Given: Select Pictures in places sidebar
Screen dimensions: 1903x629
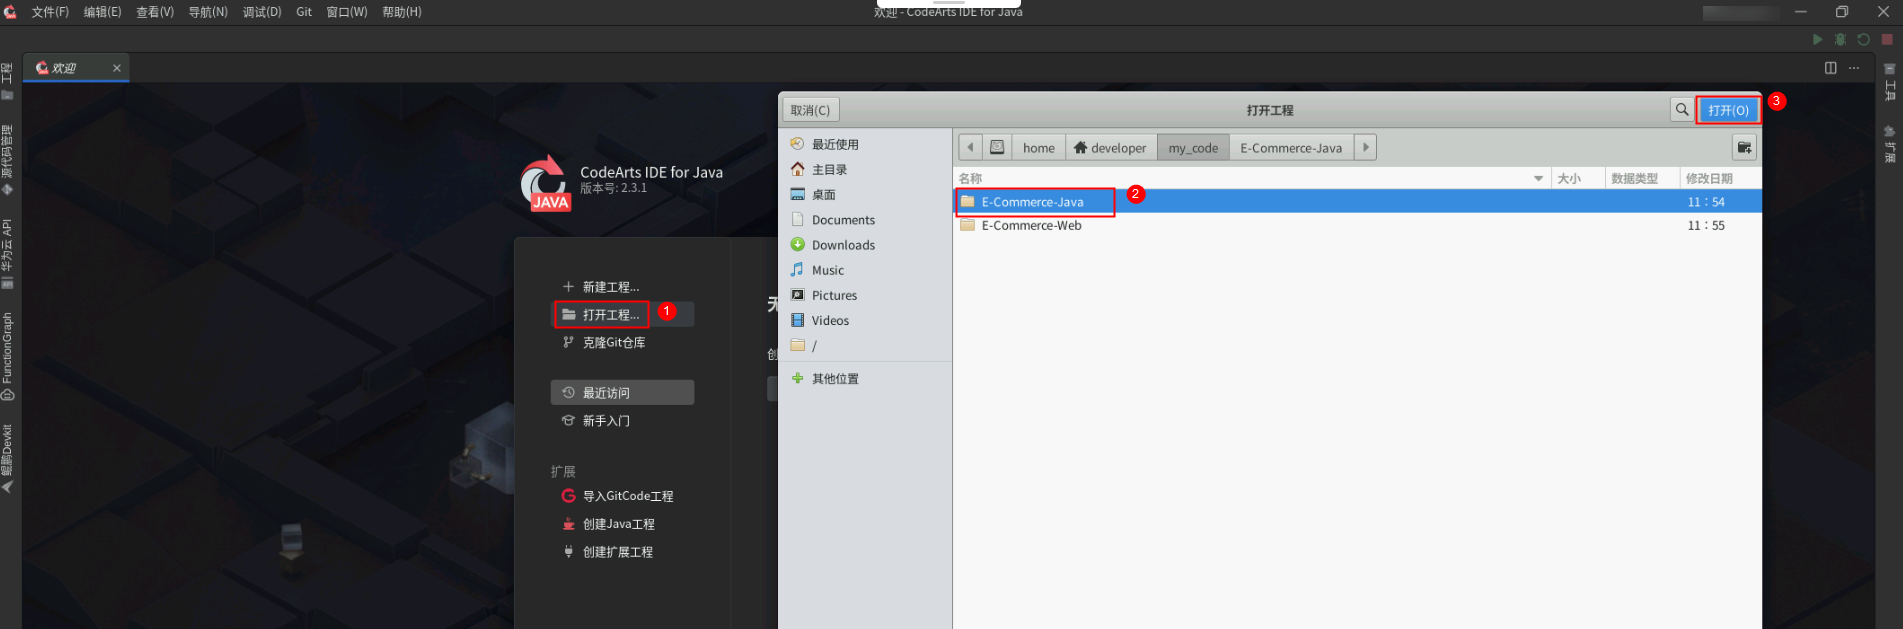Looking at the screenshot, I should 865,295.
